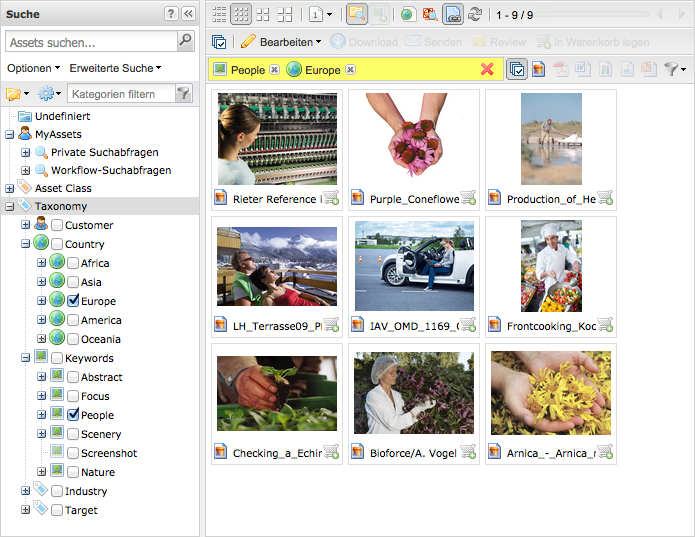The height and width of the screenshot is (537, 695).
Task: Check the Industry checkbox
Action: tap(57, 491)
